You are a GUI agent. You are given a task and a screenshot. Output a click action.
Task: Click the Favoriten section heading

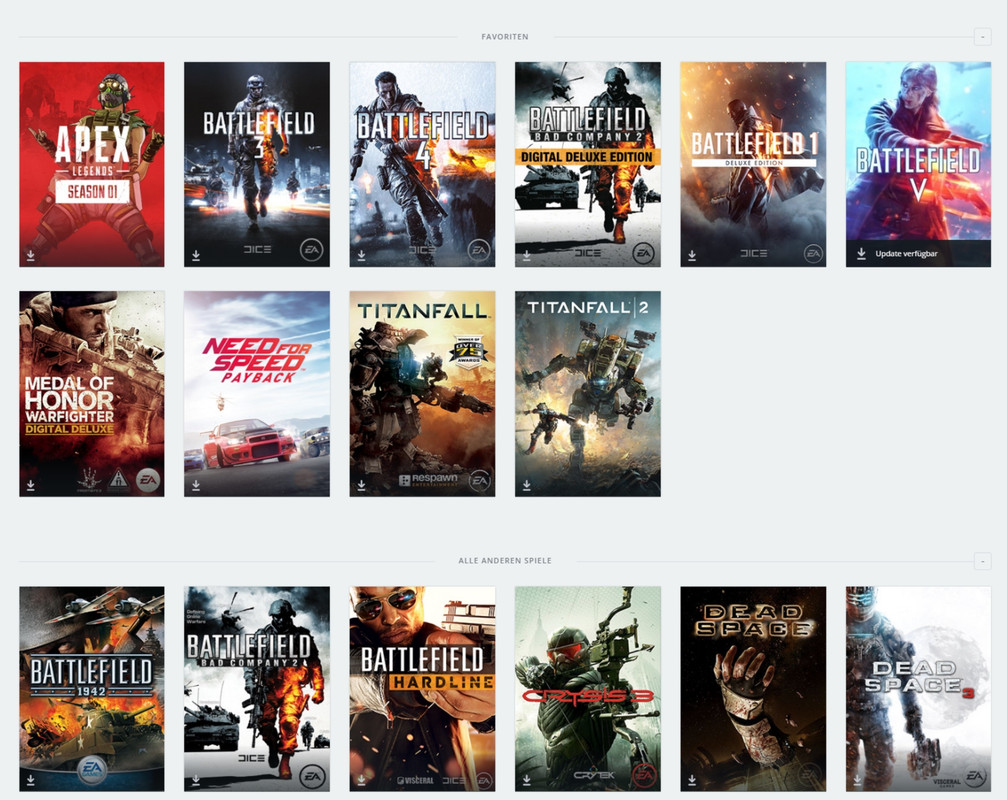click(x=505, y=37)
